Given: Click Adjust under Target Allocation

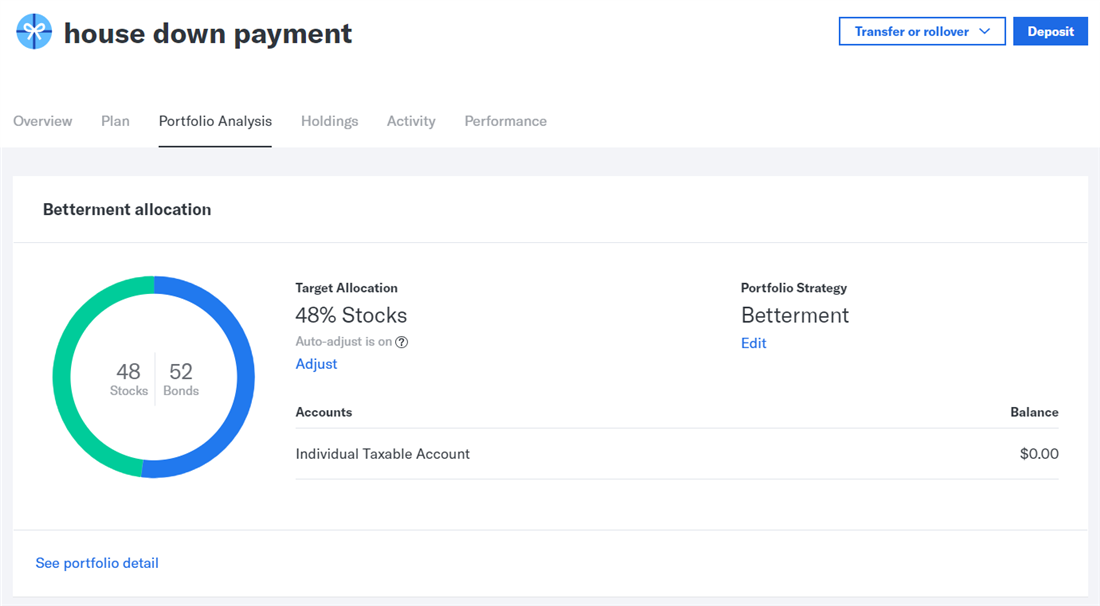Looking at the screenshot, I should [x=316, y=364].
